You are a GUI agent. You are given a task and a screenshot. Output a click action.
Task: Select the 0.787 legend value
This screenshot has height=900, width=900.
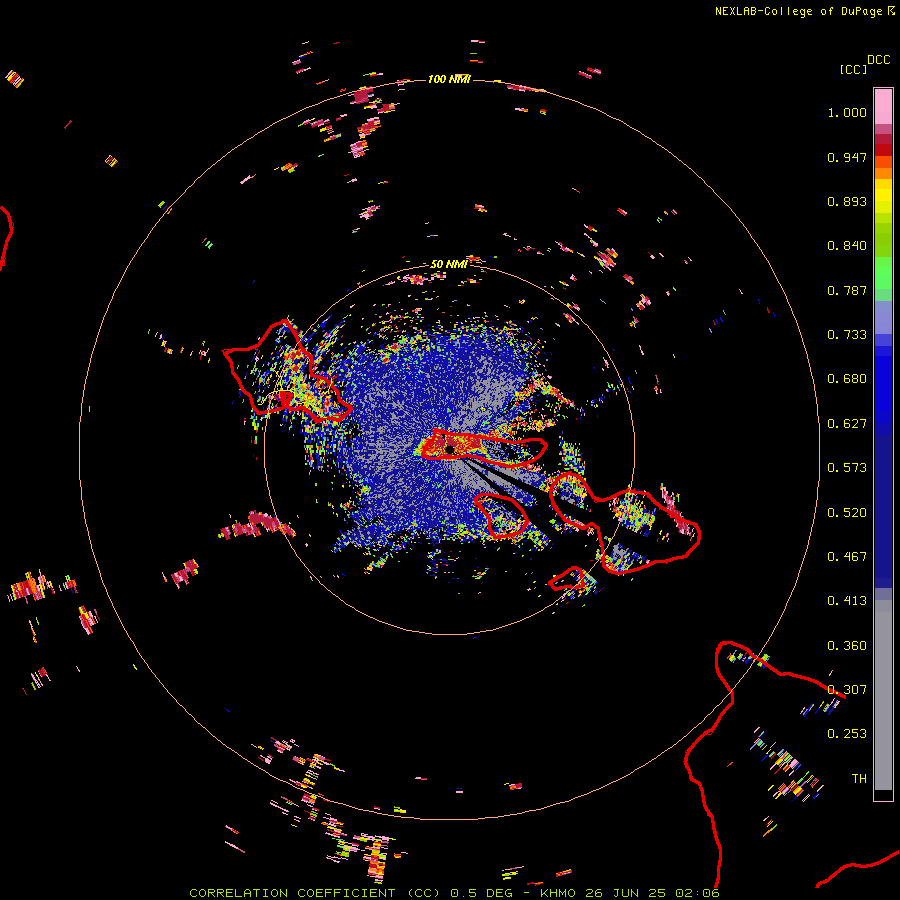pos(847,290)
